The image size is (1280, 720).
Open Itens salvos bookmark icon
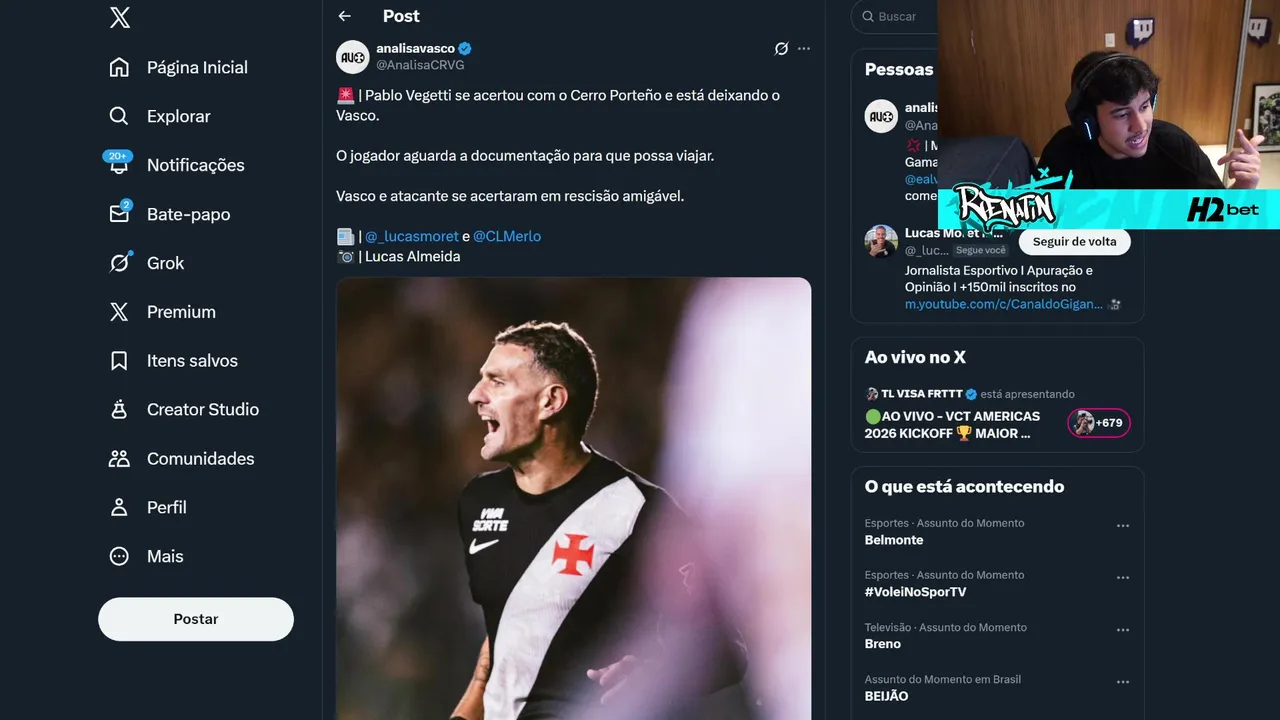coord(119,361)
